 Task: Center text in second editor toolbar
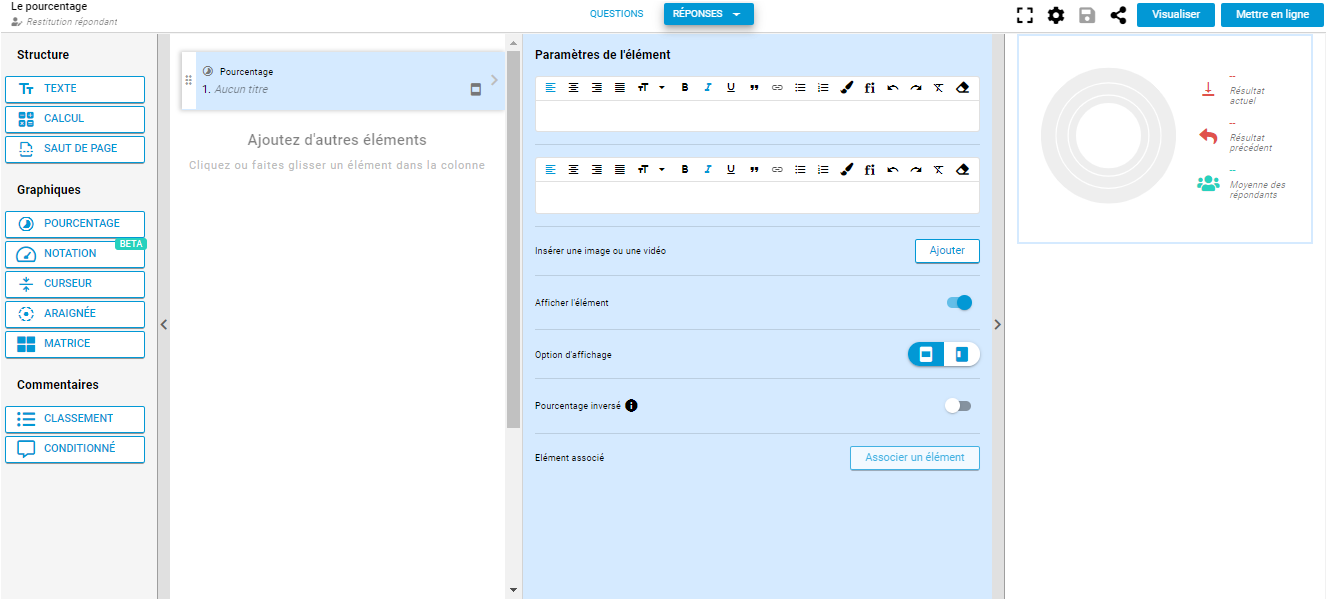573,169
